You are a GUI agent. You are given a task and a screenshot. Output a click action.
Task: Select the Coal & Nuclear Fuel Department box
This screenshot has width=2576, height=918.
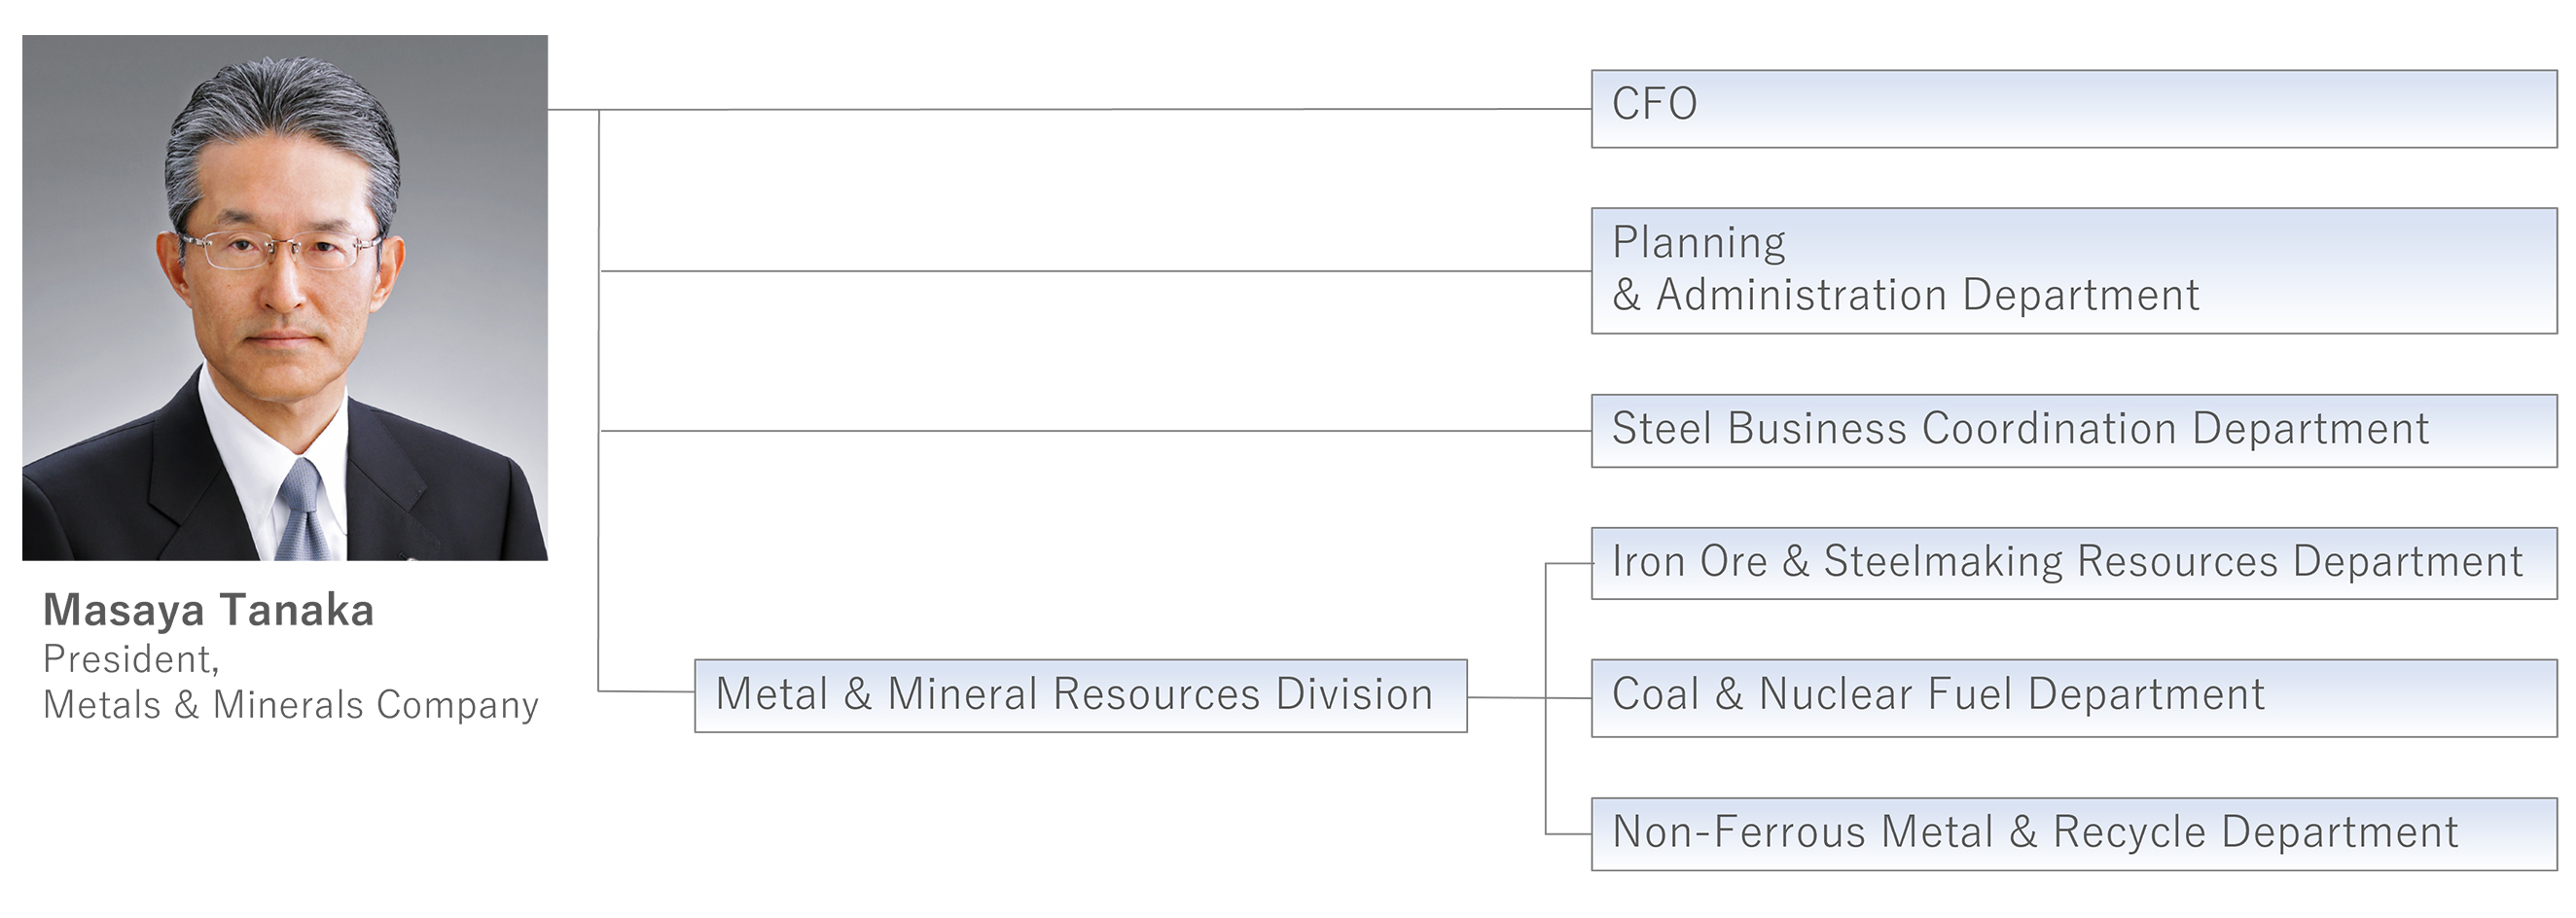[2073, 697]
